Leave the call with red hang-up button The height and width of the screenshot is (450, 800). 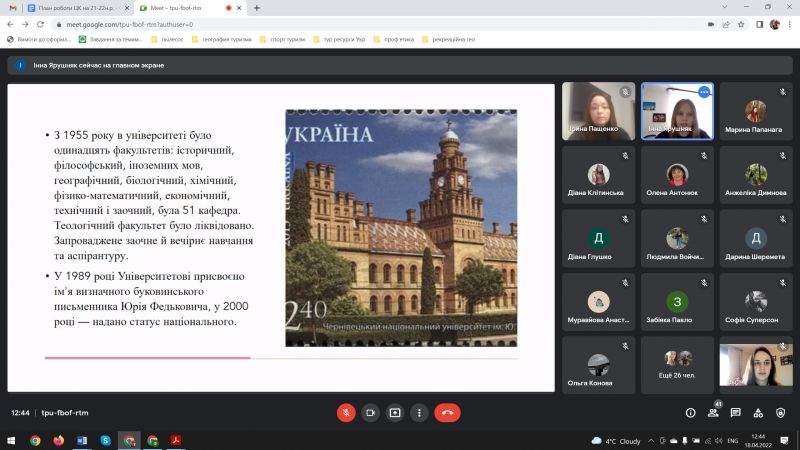[x=447, y=413]
